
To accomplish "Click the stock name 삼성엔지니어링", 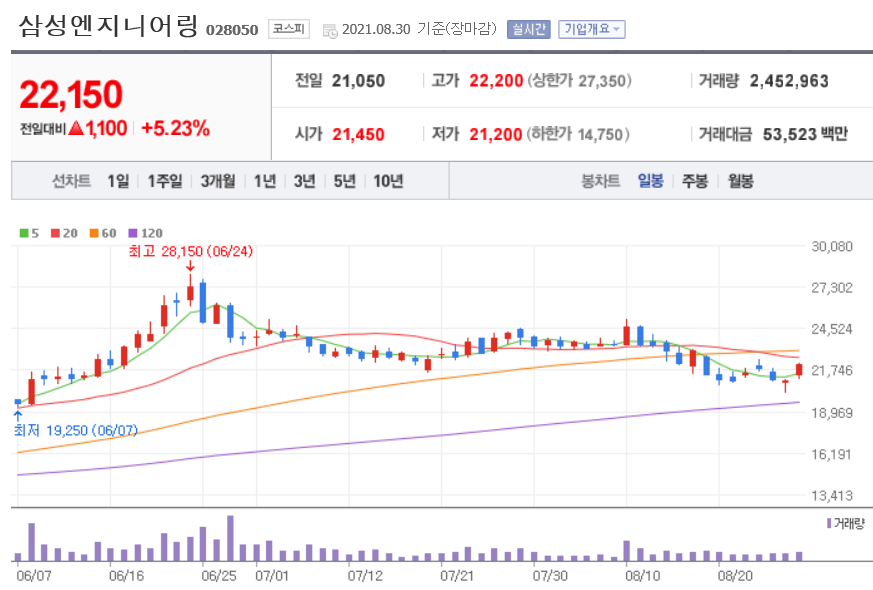I will [109, 26].
